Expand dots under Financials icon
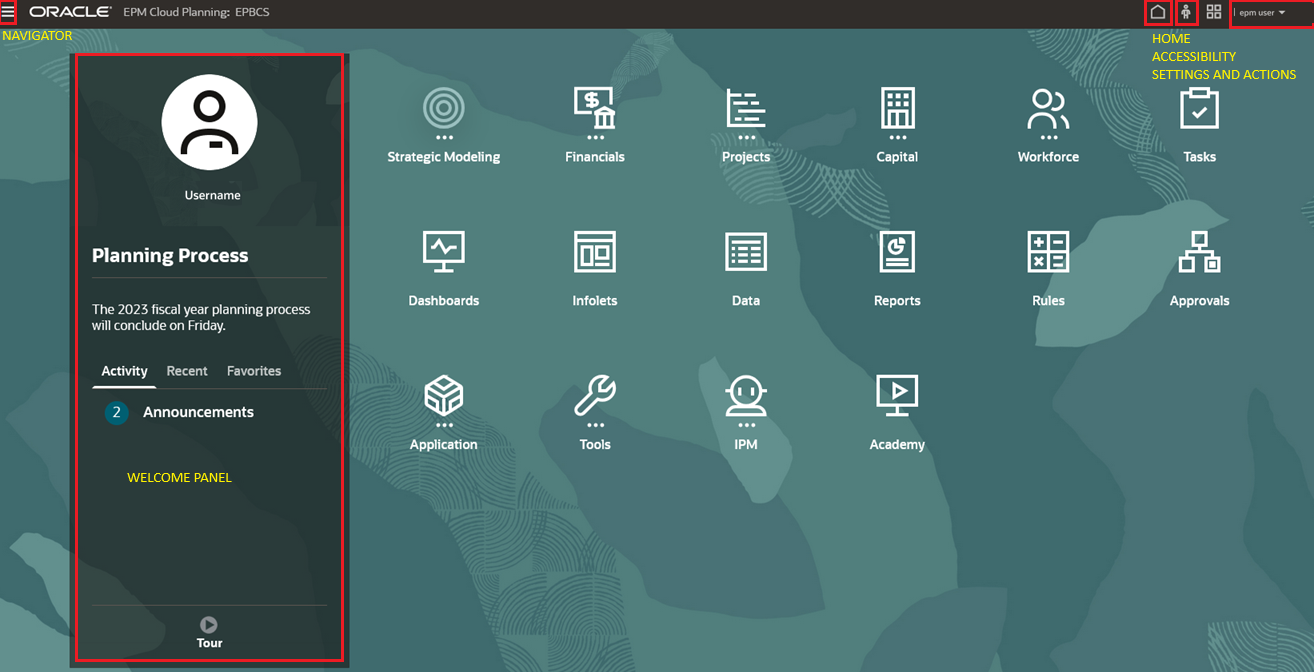 point(595,138)
